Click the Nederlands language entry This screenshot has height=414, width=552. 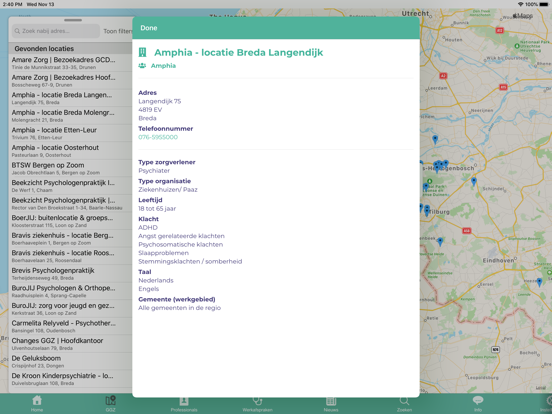156,281
